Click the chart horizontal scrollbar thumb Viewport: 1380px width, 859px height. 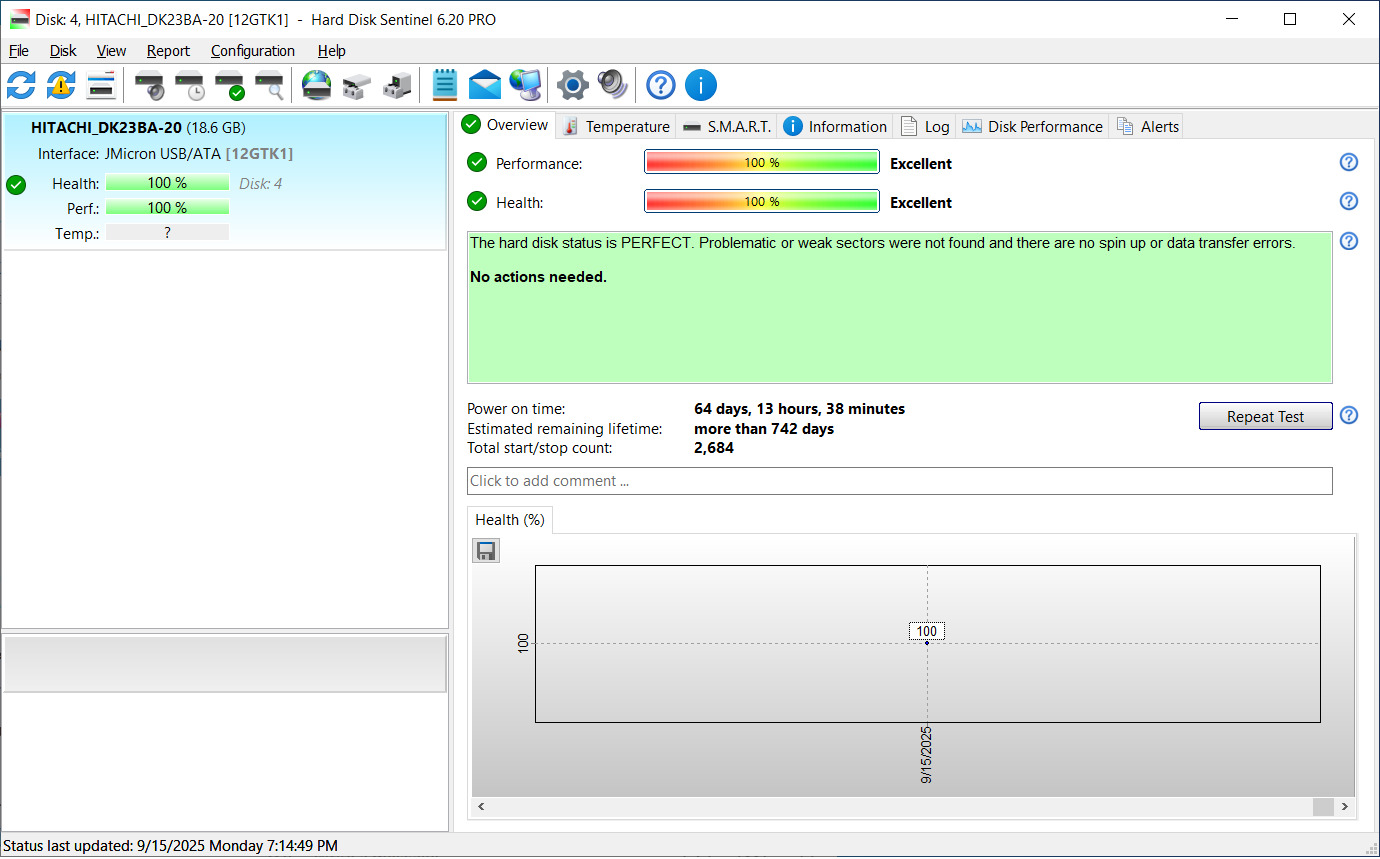[x=1323, y=807]
